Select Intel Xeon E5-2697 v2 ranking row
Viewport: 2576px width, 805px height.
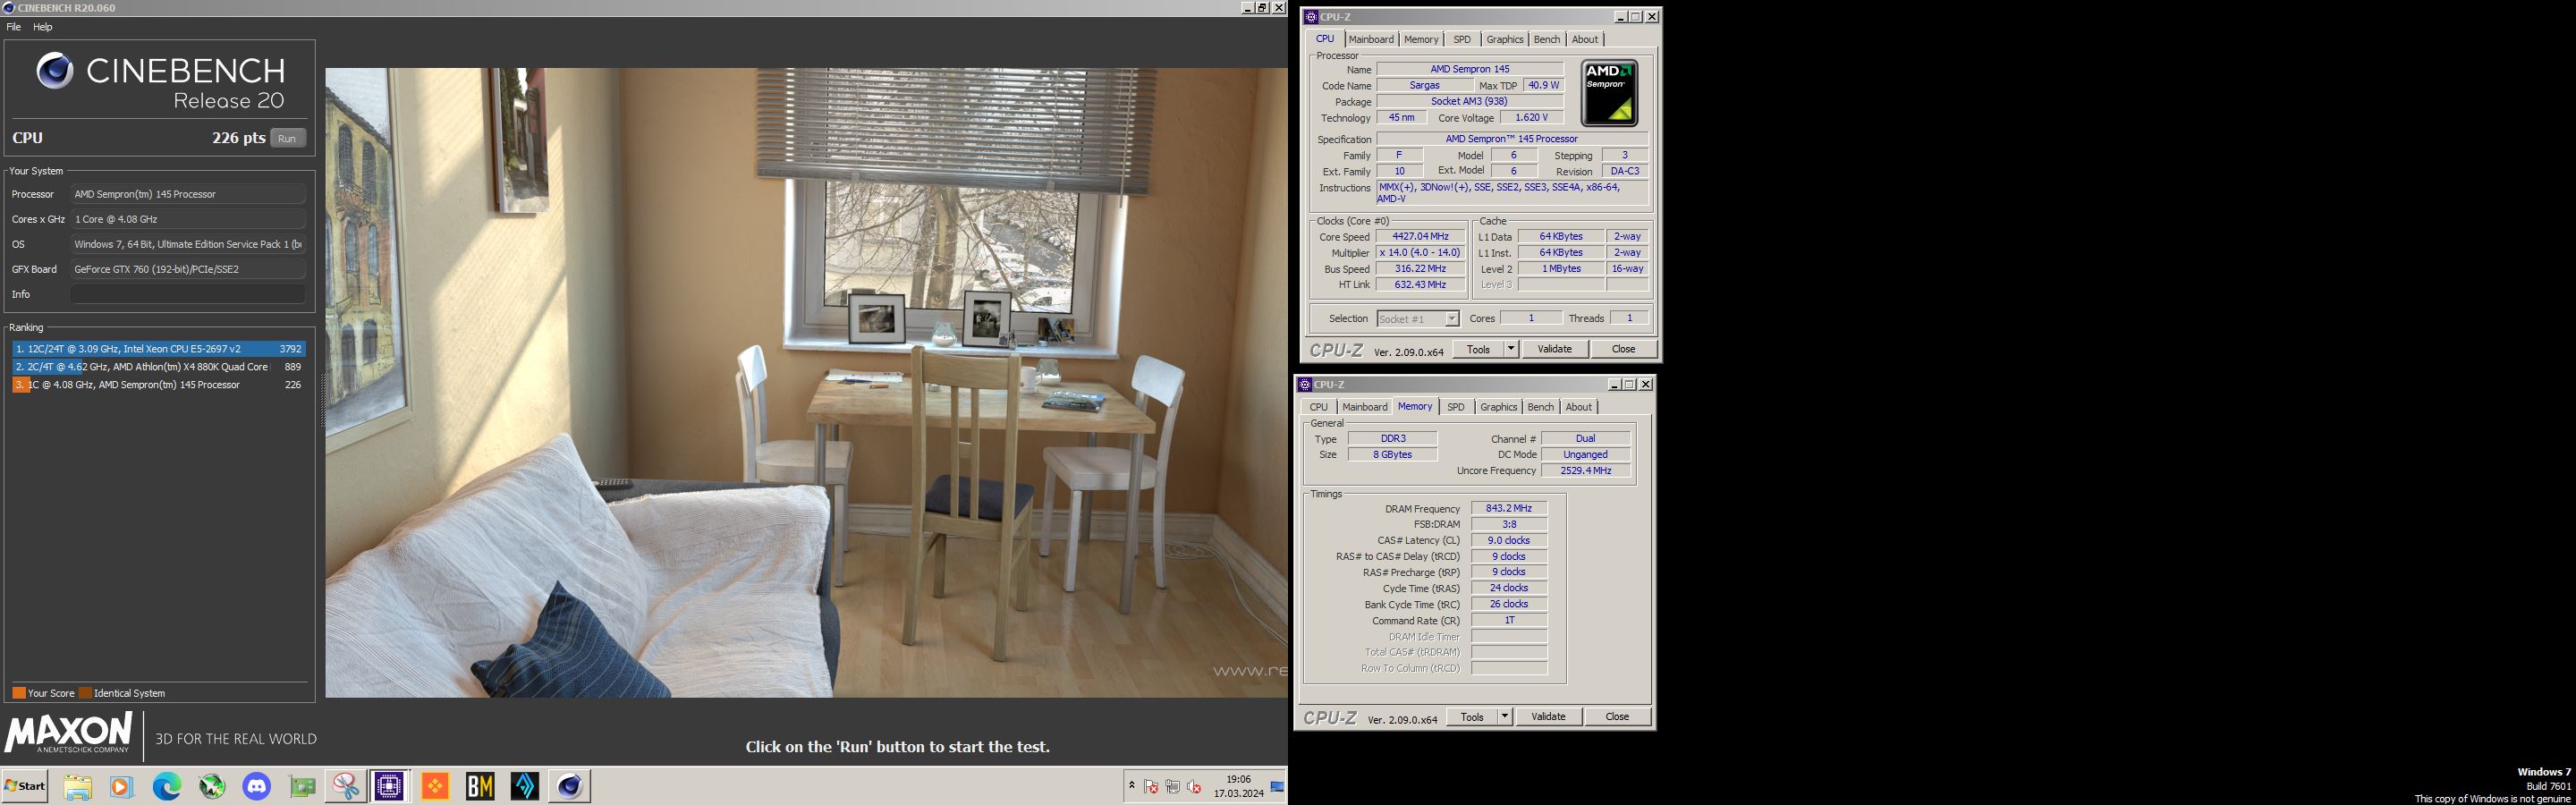pyautogui.click(x=159, y=349)
